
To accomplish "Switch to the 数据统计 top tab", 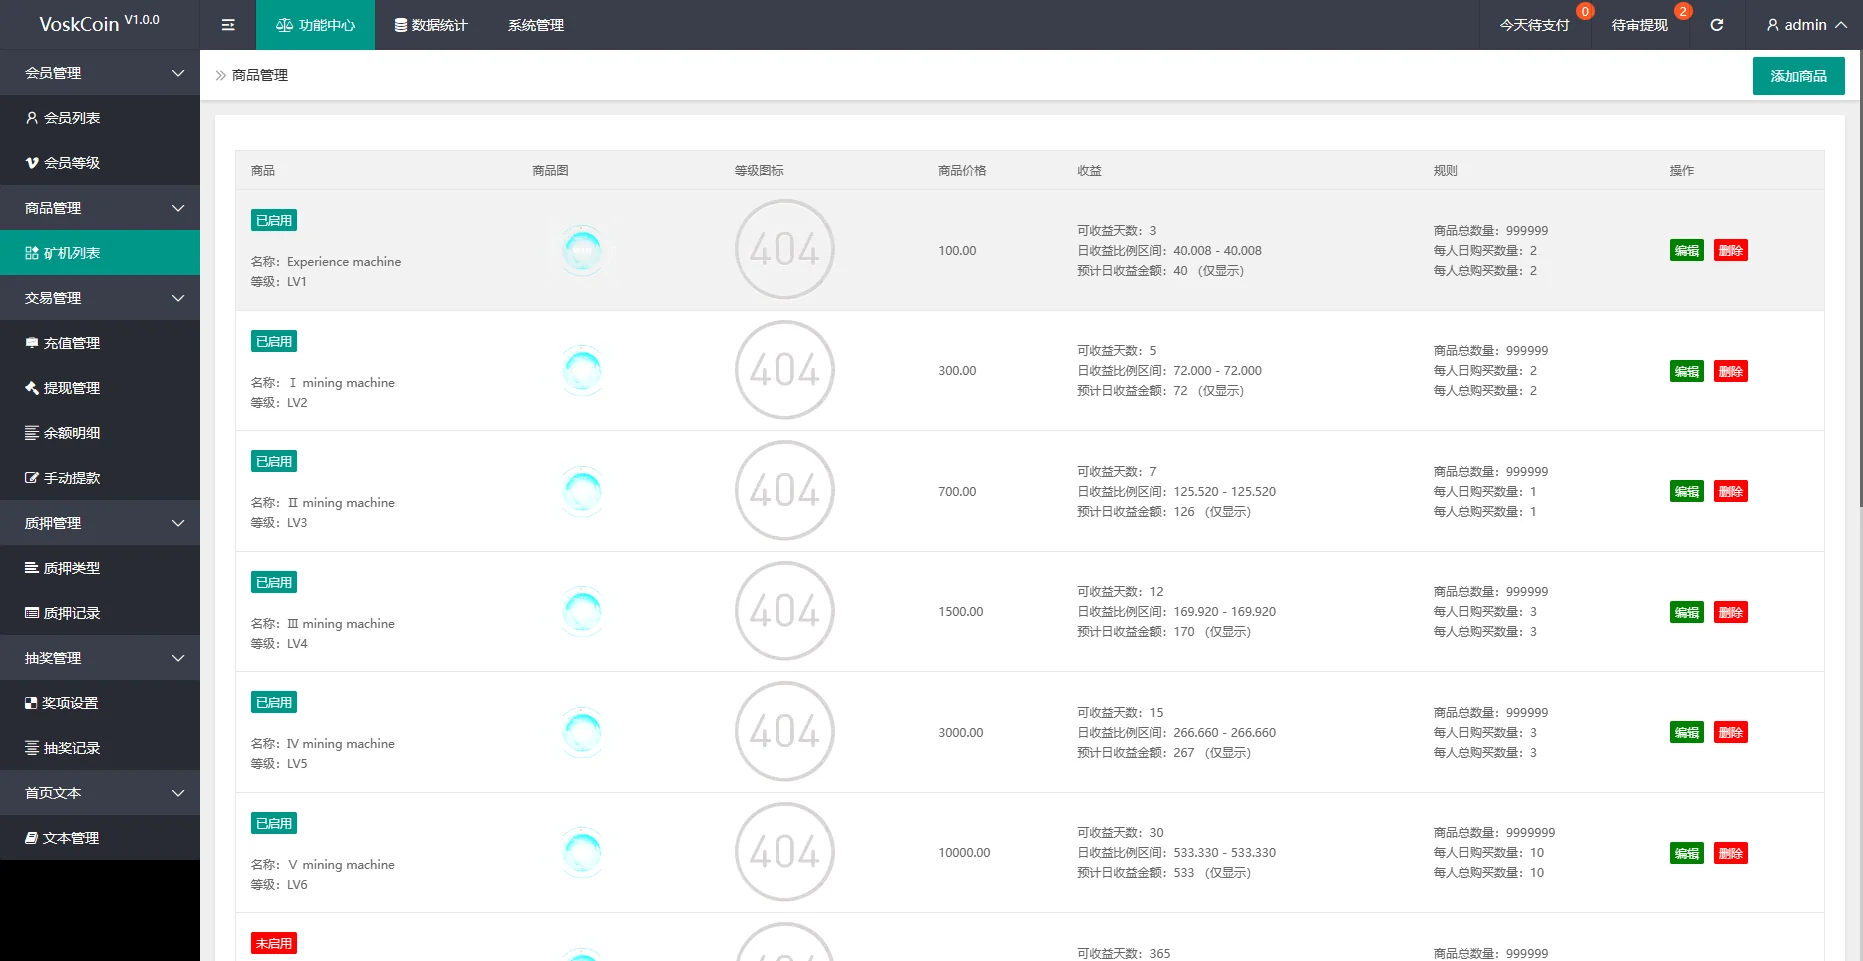I will [431, 25].
